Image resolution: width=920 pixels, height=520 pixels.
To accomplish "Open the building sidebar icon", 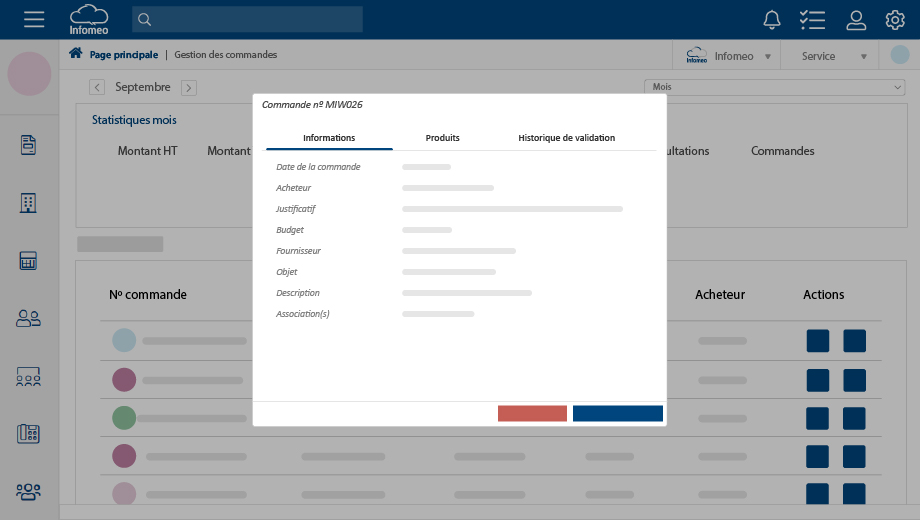I will (x=28, y=203).
